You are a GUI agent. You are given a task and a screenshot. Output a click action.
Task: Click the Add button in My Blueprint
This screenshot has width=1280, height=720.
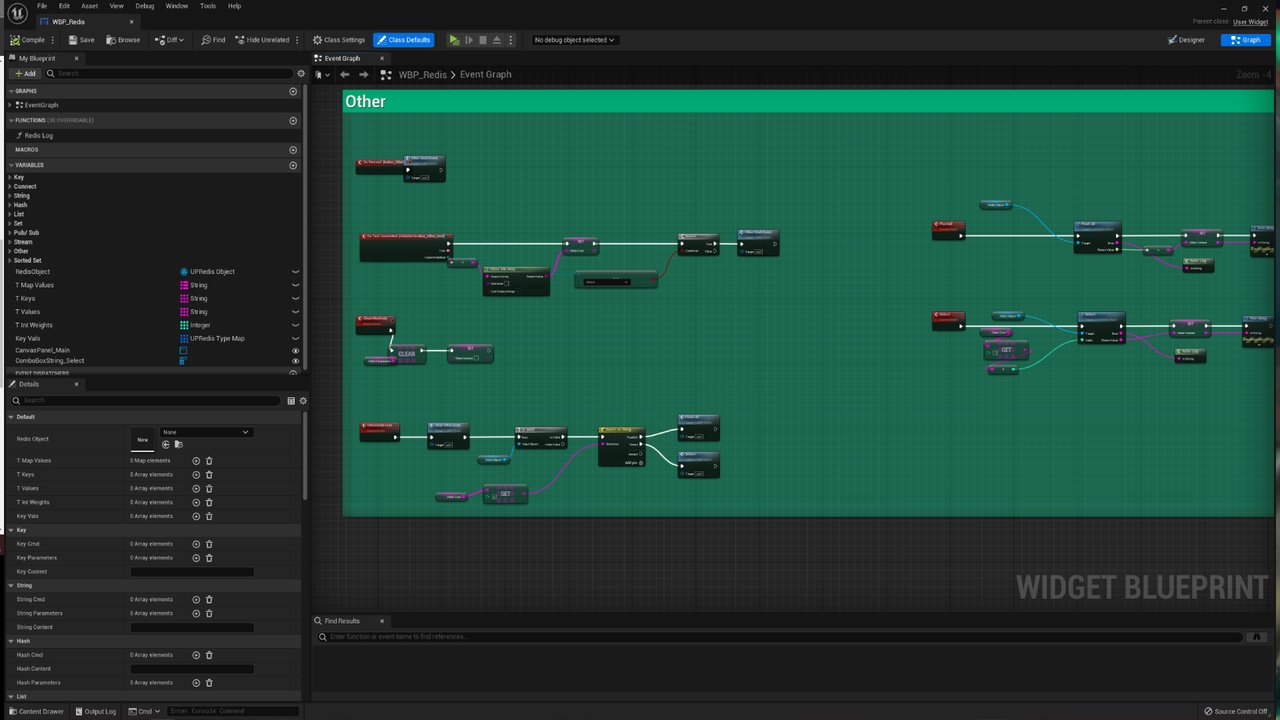point(25,73)
